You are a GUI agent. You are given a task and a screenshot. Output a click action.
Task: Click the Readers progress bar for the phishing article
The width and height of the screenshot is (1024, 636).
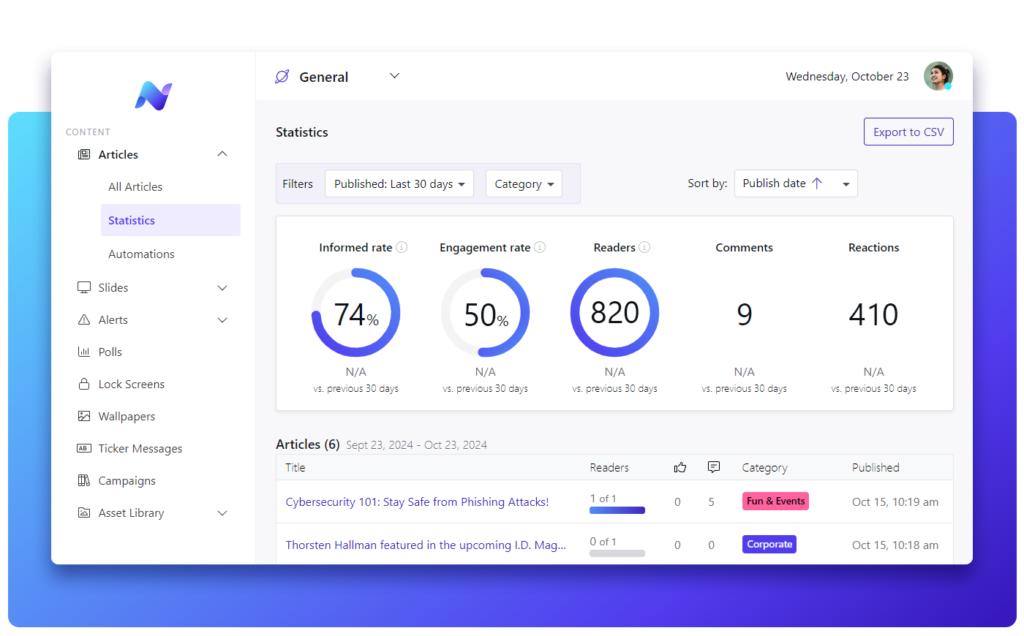[x=616, y=509]
